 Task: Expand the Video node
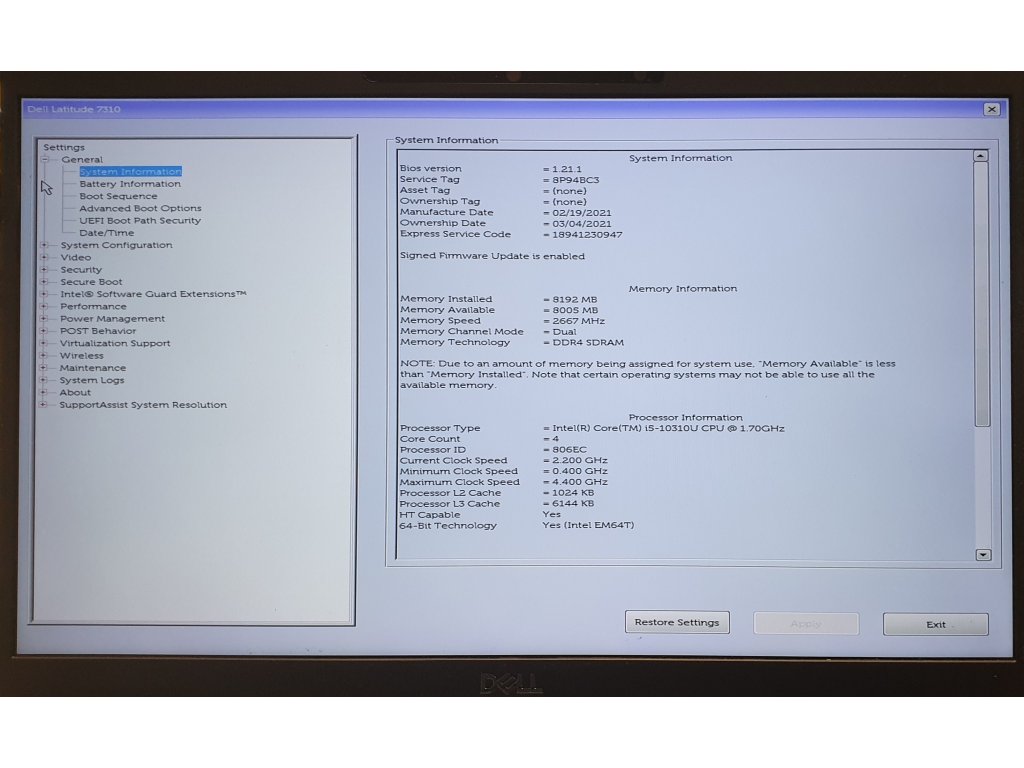[x=44, y=257]
